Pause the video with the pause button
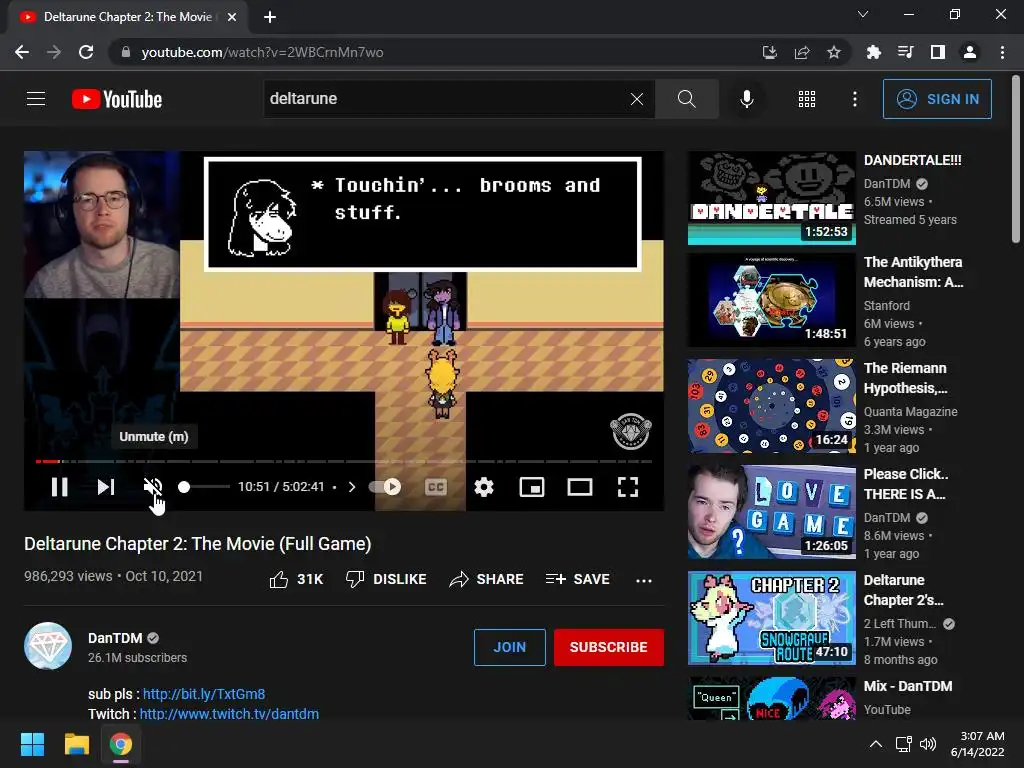 (59, 487)
